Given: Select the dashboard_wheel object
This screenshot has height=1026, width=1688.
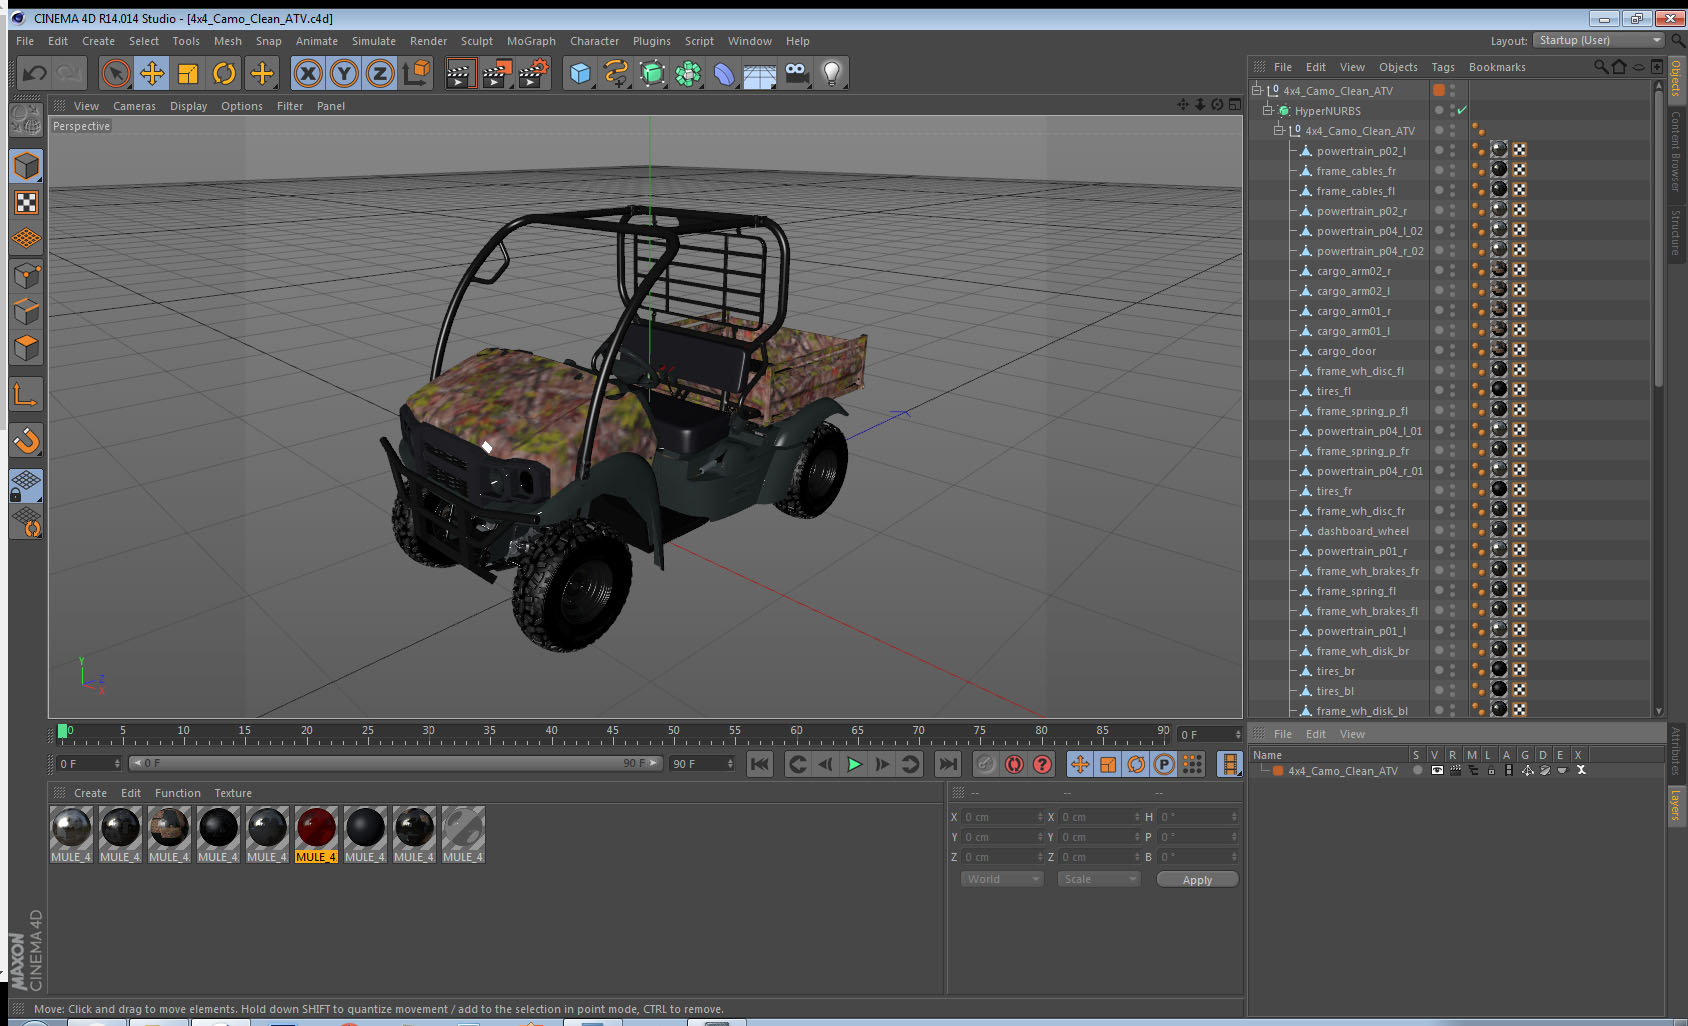Looking at the screenshot, I should click(x=1362, y=531).
